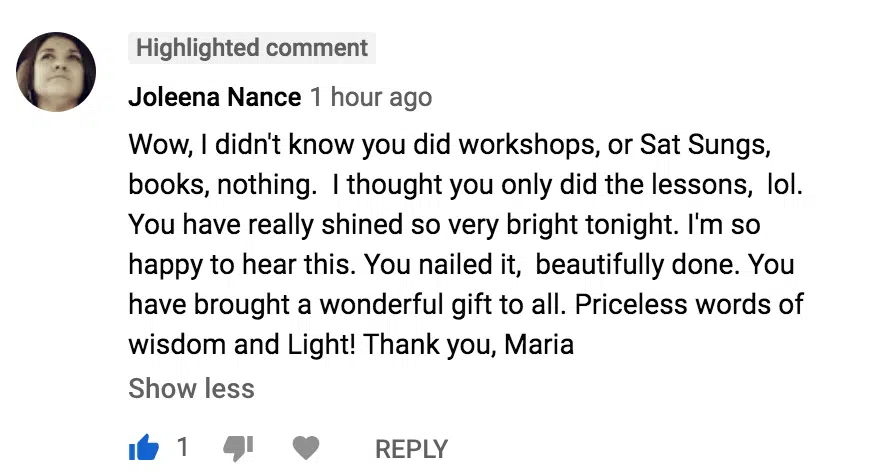The width and height of the screenshot is (880, 472).
Task: Click the "Highlighted comment" badge
Action: pyautogui.click(x=252, y=47)
